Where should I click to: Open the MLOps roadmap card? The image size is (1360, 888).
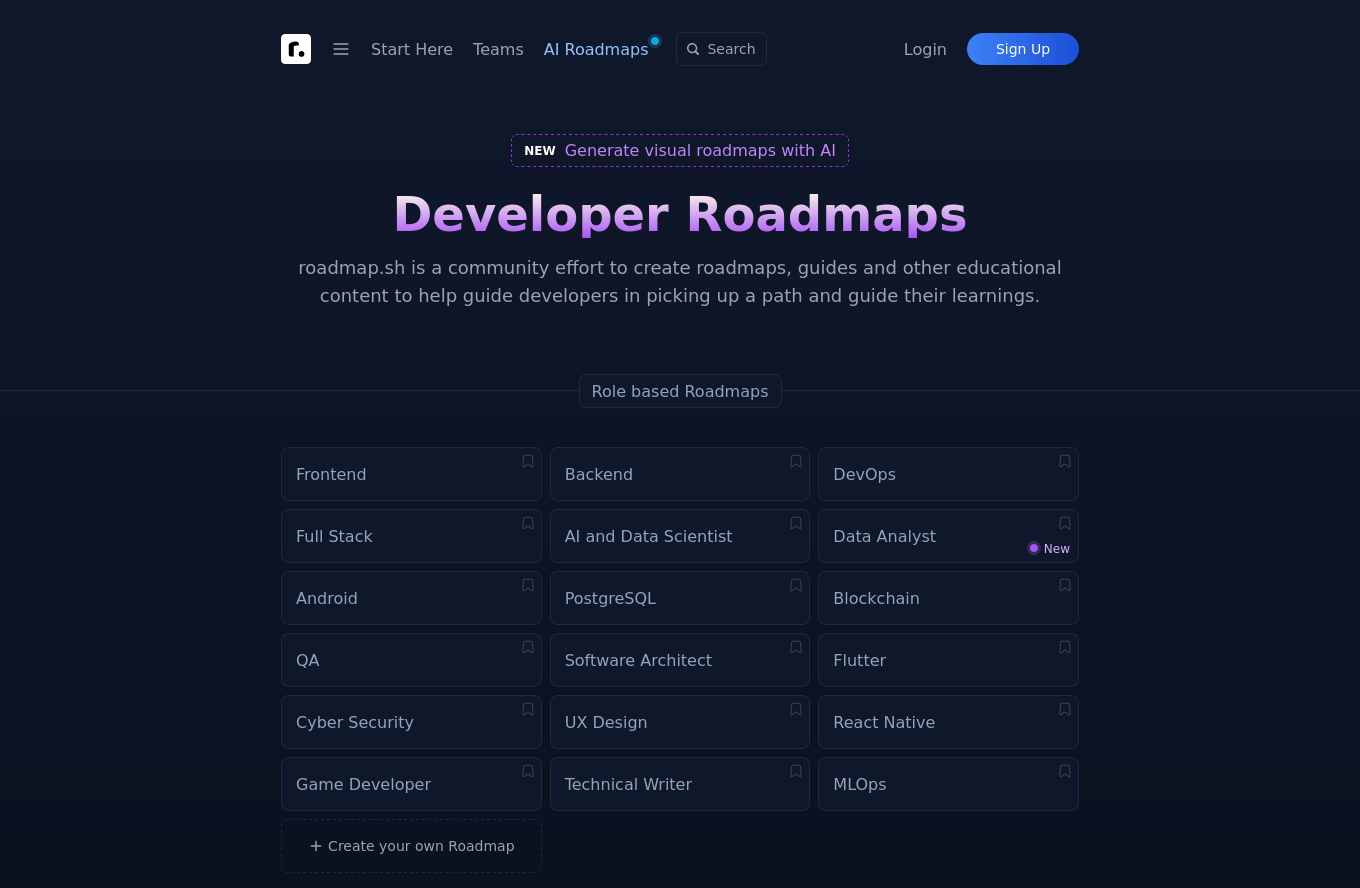click(x=948, y=784)
